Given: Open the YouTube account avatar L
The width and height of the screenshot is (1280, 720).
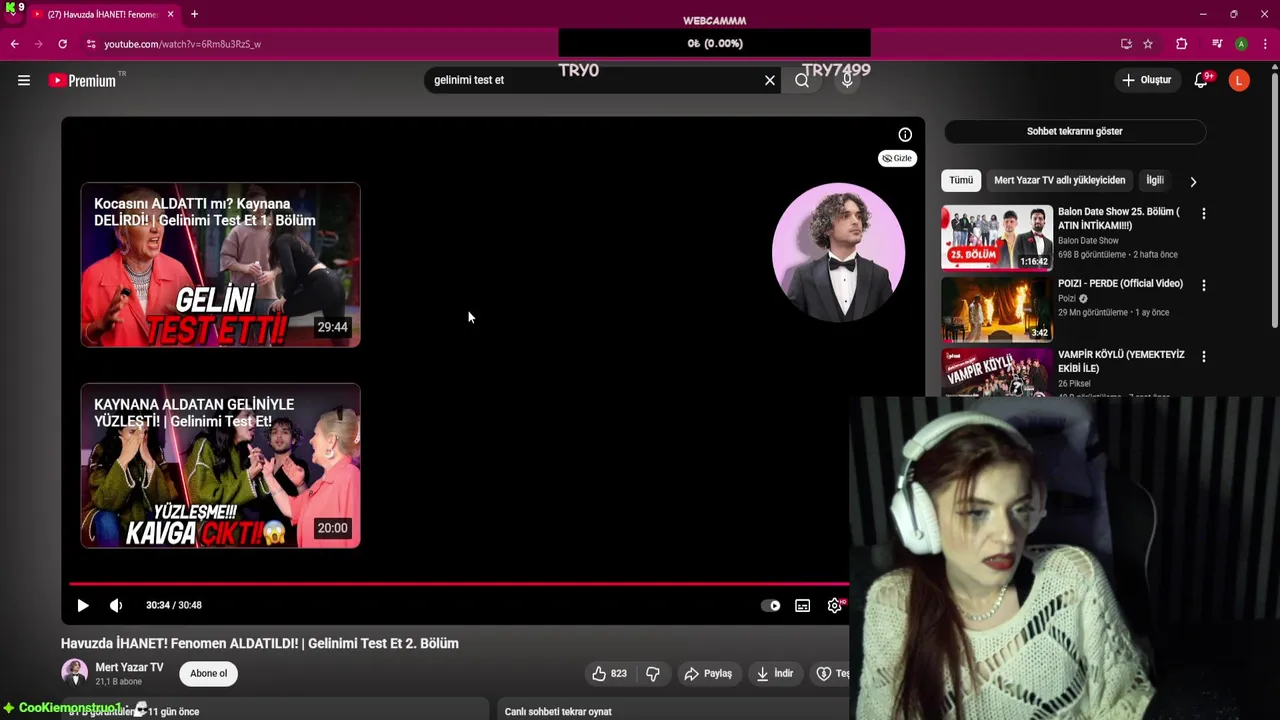Looking at the screenshot, I should point(1239,80).
